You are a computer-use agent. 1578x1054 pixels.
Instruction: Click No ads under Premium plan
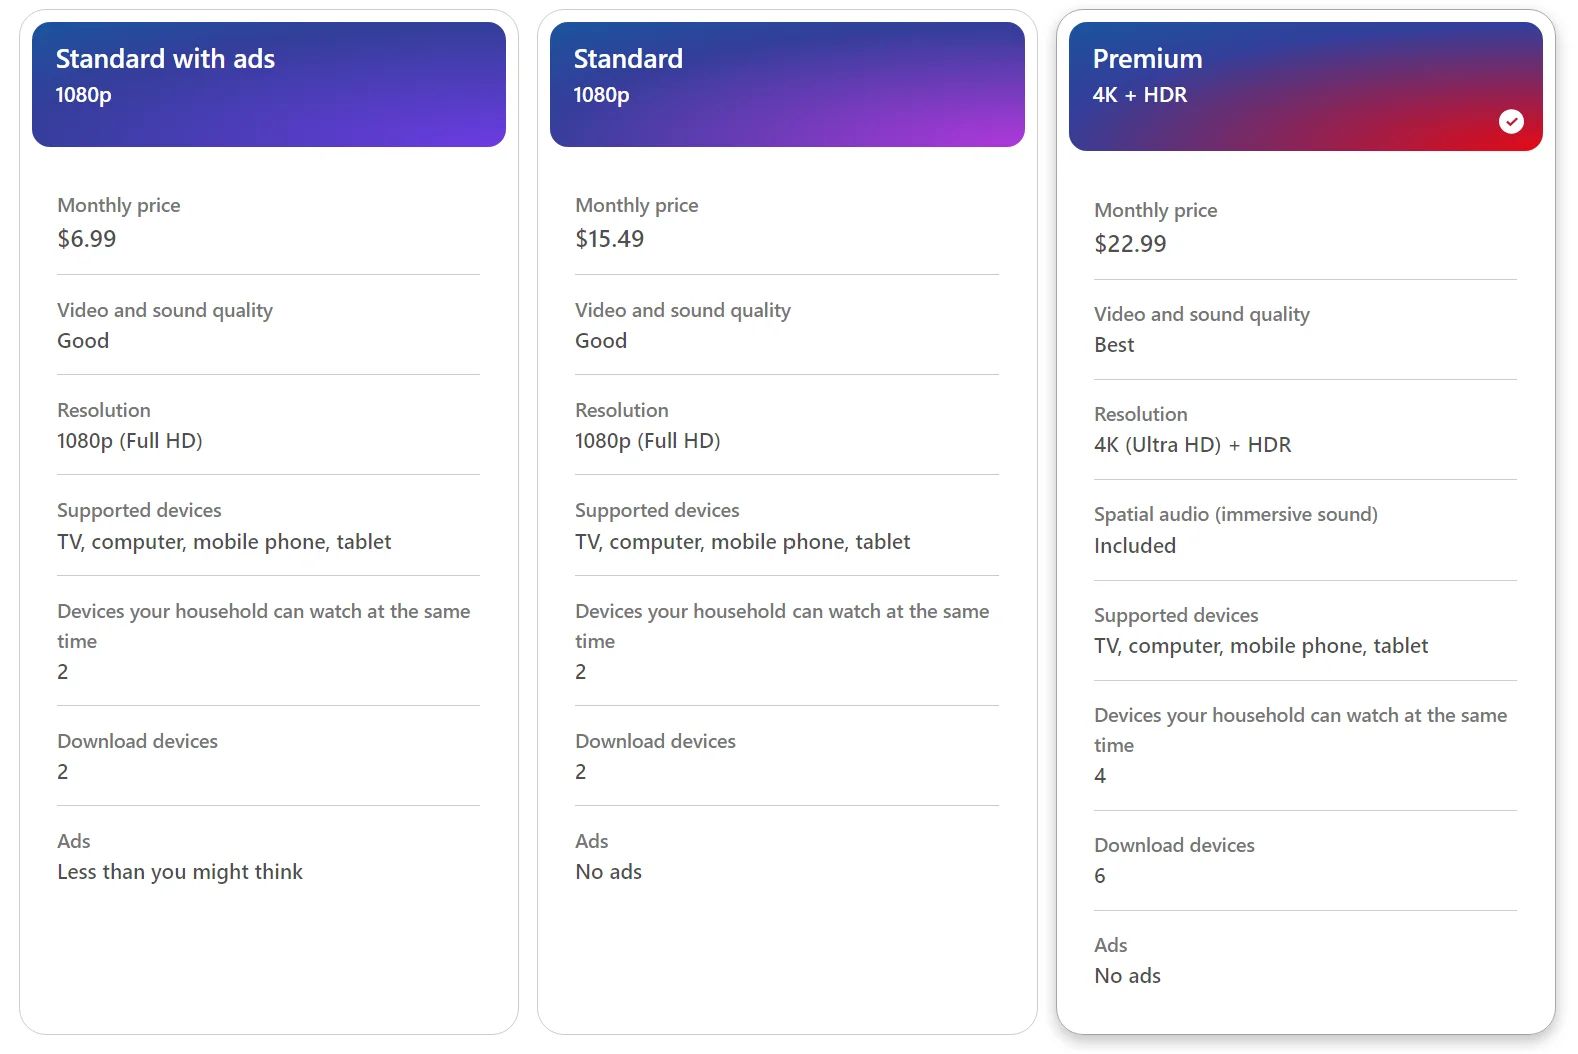pos(1127,975)
